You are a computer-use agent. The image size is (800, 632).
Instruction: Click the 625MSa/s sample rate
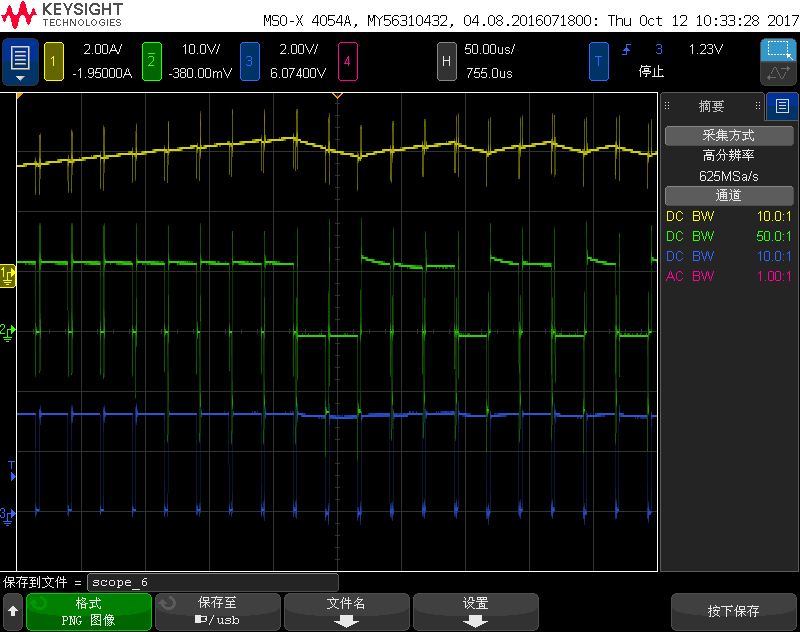[x=729, y=176]
